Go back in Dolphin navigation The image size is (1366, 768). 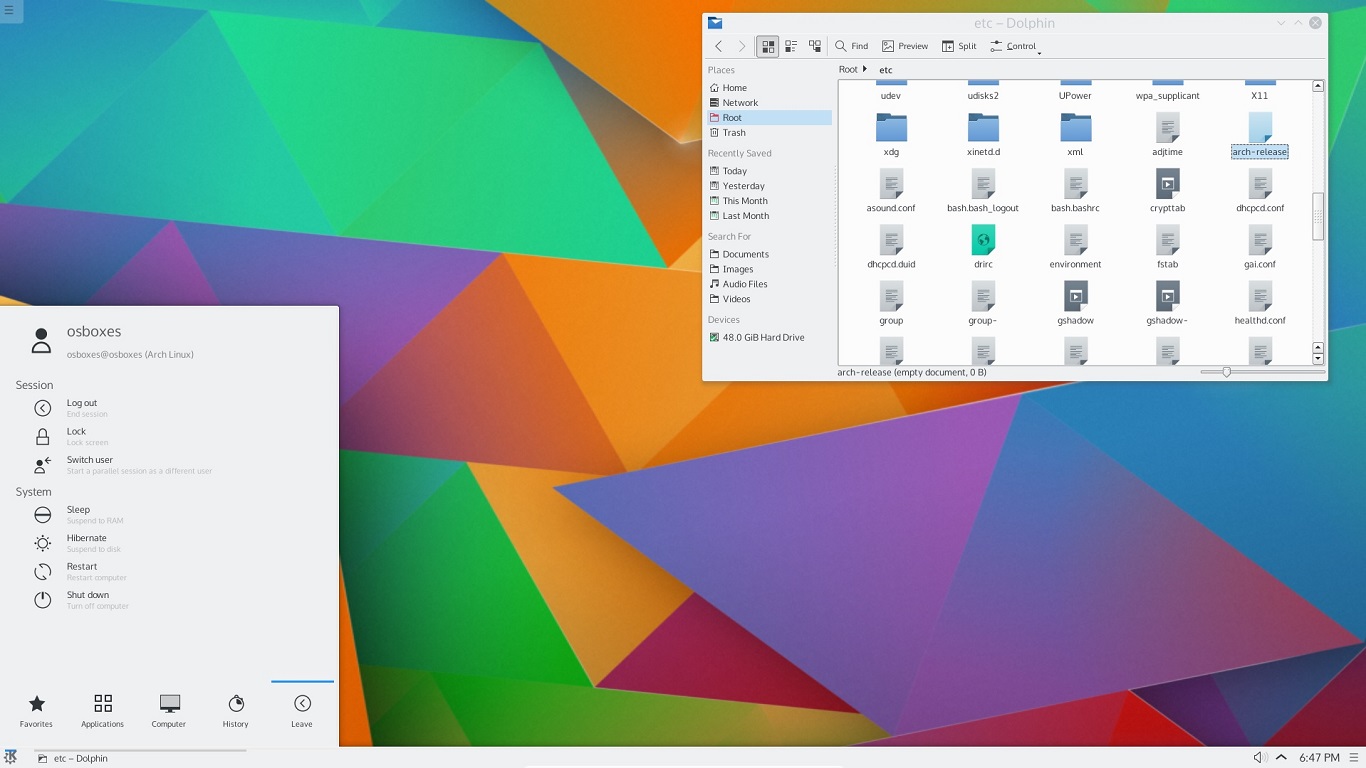(718, 46)
